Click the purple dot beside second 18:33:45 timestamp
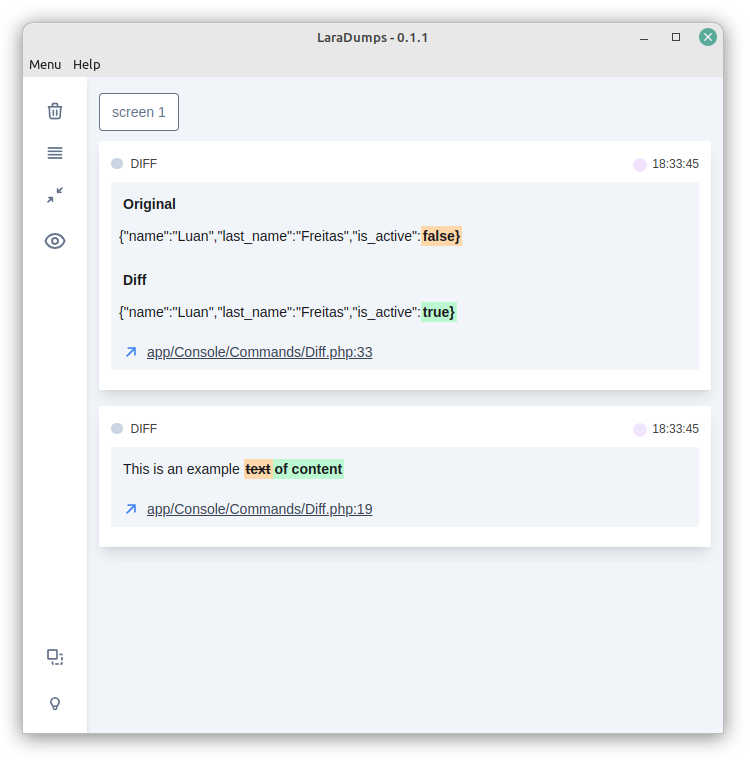The width and height of the screenshot is (750, 764). click(x=640, y=430)
